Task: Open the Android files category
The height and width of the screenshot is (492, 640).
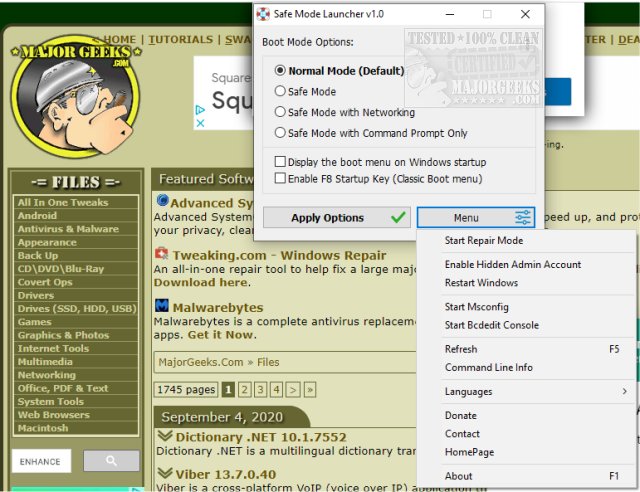Action: (x=76, y=216)
